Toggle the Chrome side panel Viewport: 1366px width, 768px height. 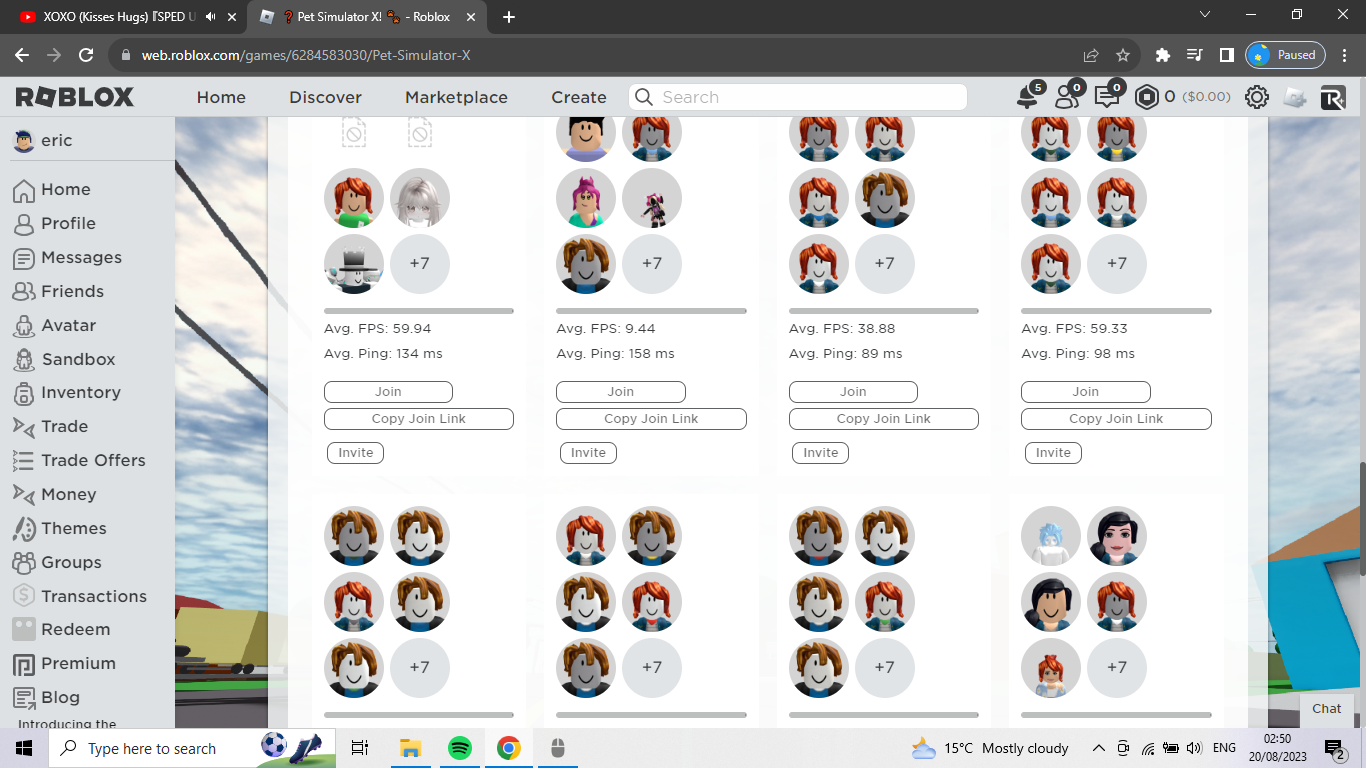click(1226, 55)
